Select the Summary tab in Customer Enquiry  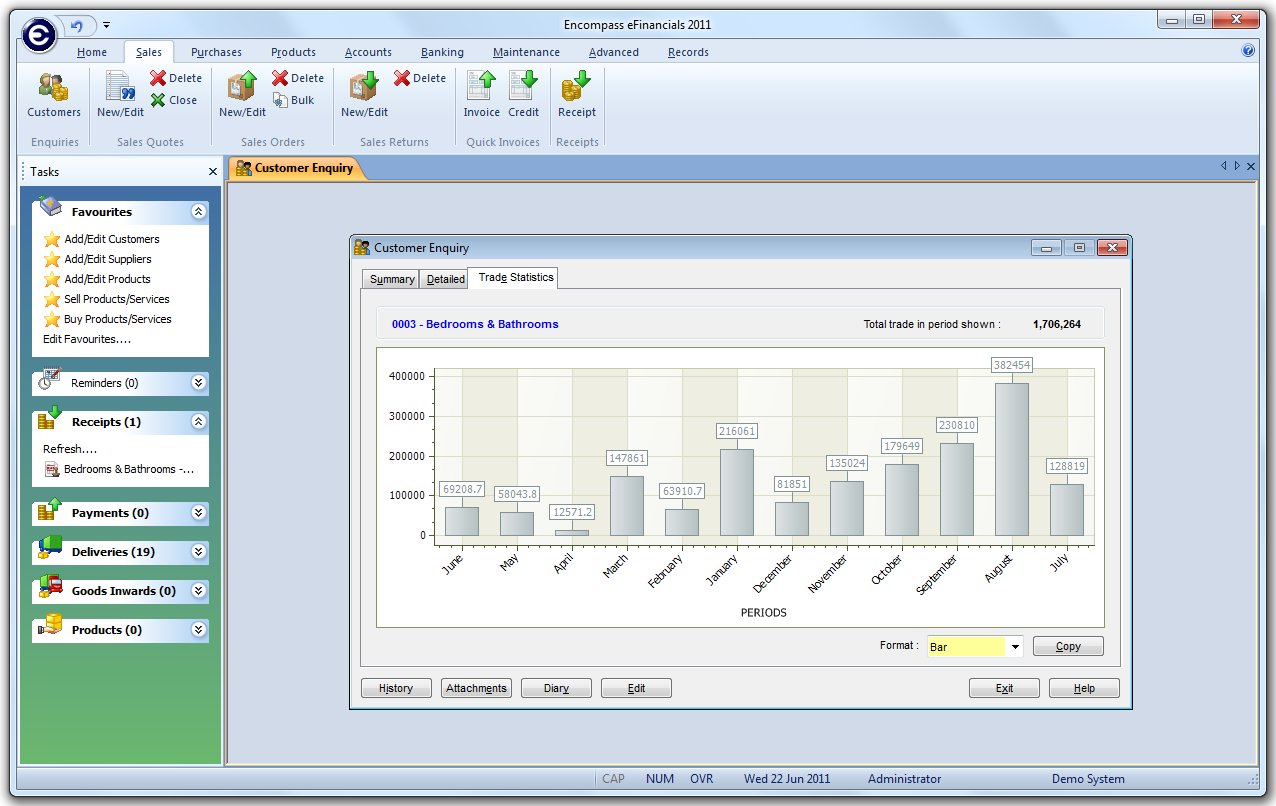(x=392, y=279)
